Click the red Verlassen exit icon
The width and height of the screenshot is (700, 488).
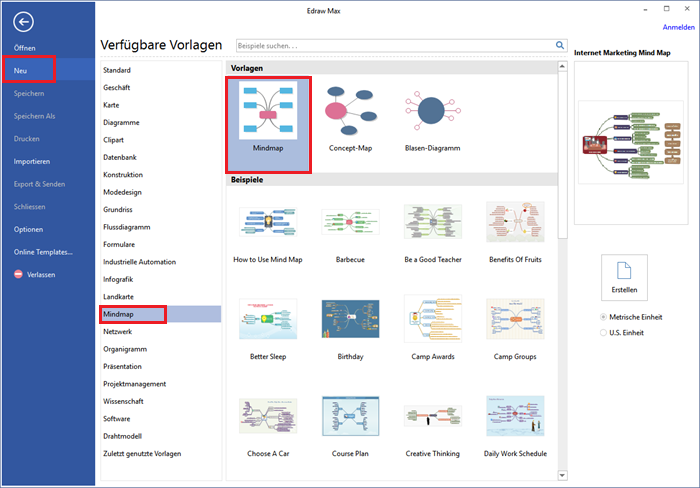pos(18,274)
